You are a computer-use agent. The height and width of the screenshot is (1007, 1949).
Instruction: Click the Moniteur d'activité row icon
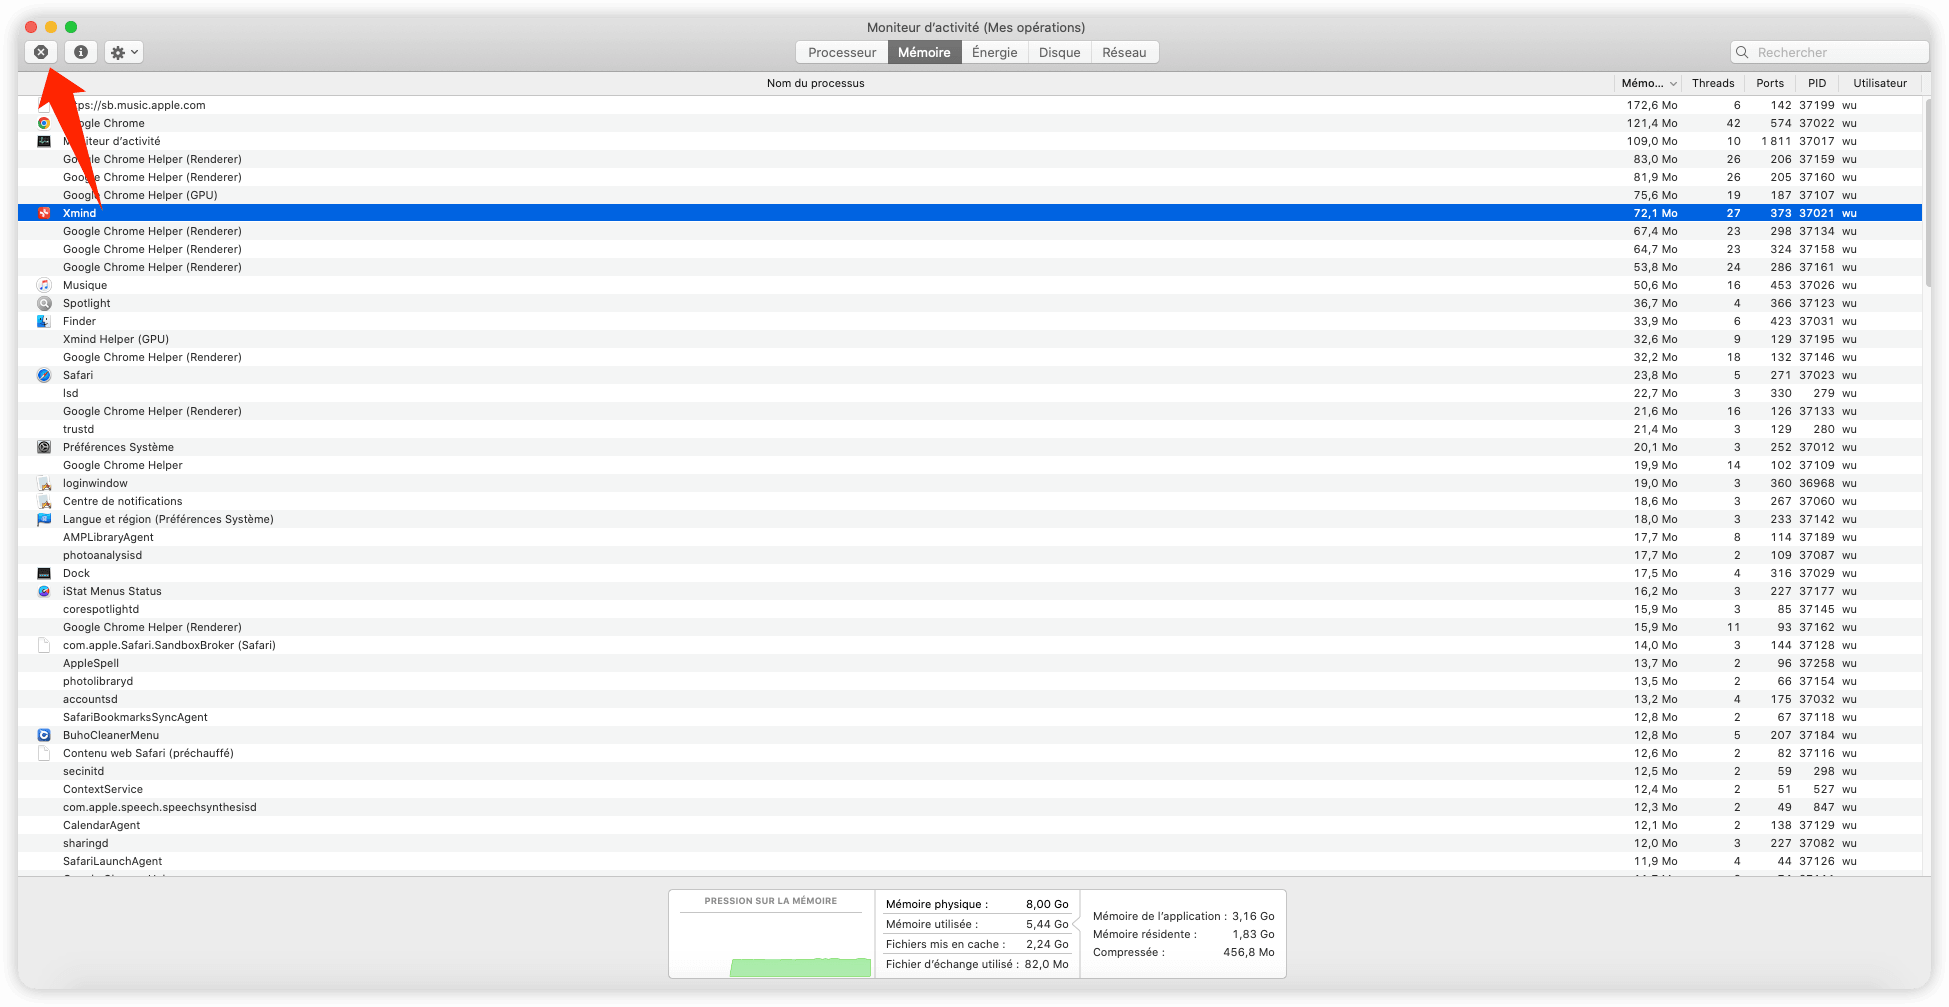click(44, 141)
